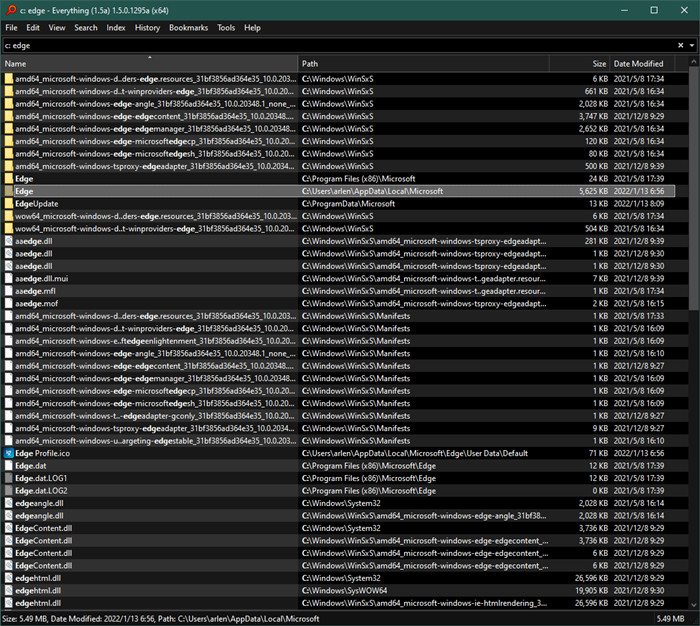Click the status bar selection details text
Viewport: 700px width, 626px height.
(x=160, y=619)
